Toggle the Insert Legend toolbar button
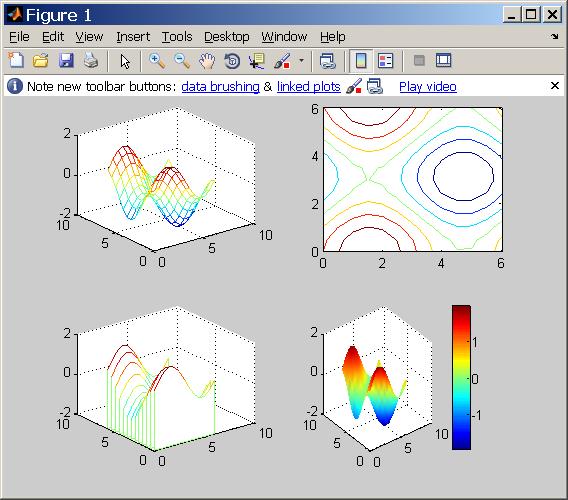Image resolution: width=568 pixels, height=500 pixels. click(385, 61)
